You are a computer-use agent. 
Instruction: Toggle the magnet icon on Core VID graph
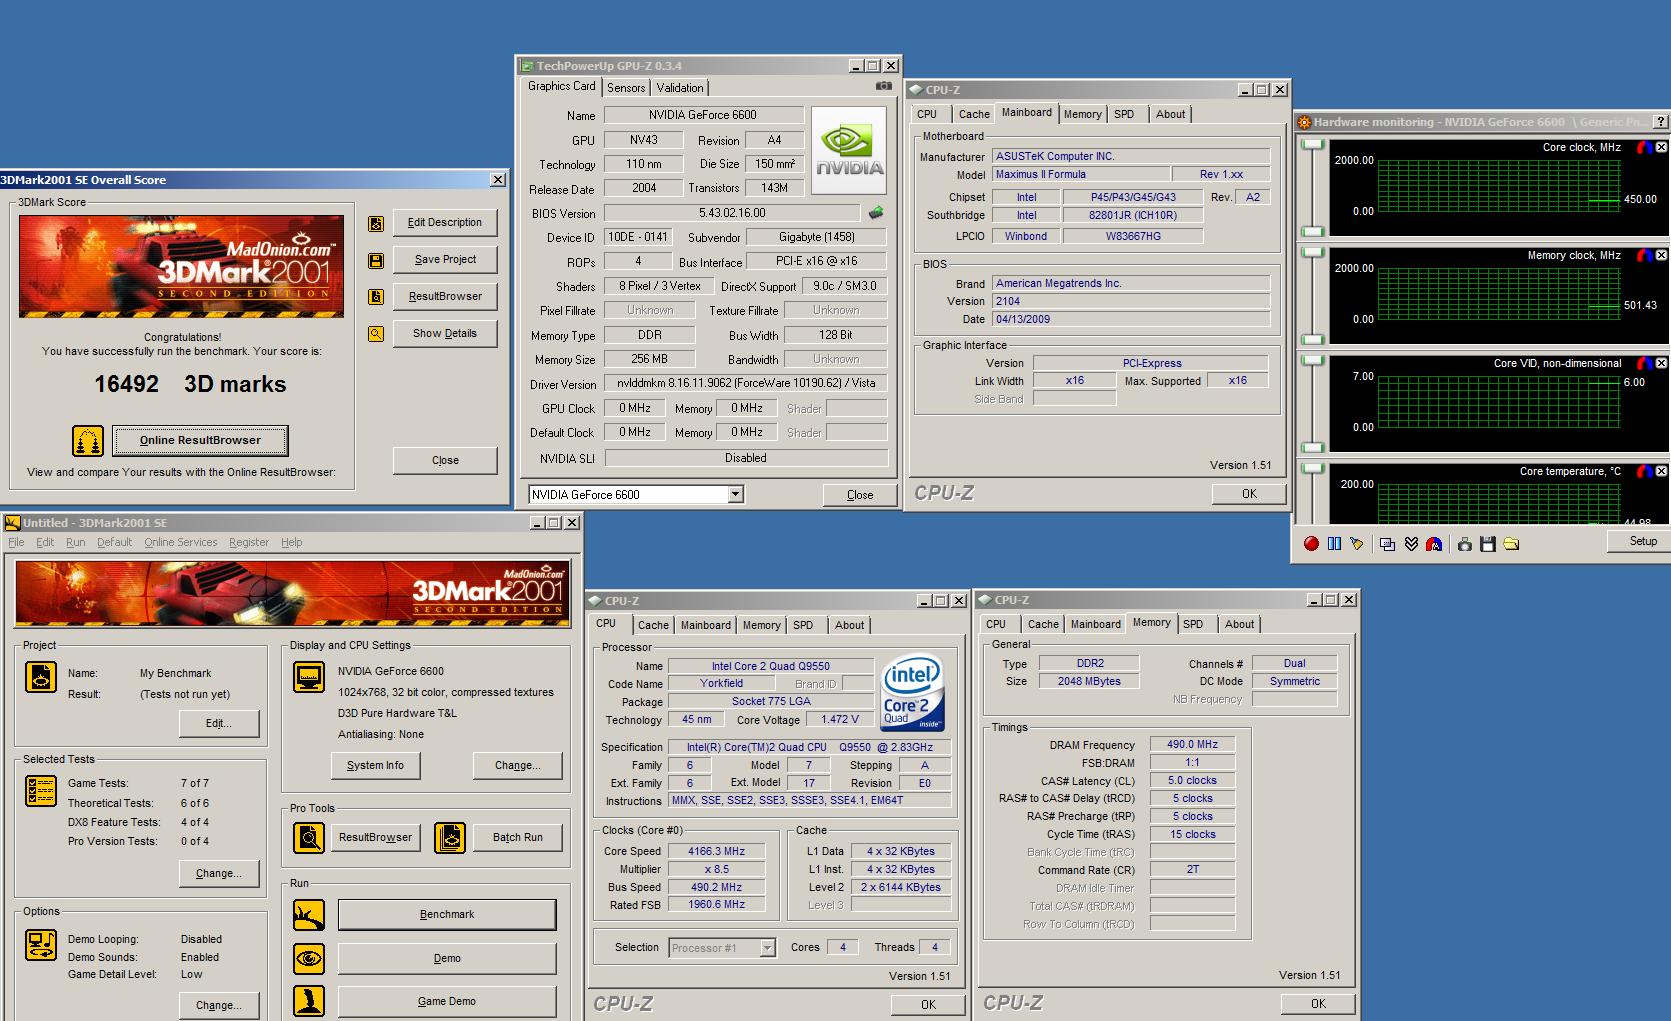point(1644,363)
